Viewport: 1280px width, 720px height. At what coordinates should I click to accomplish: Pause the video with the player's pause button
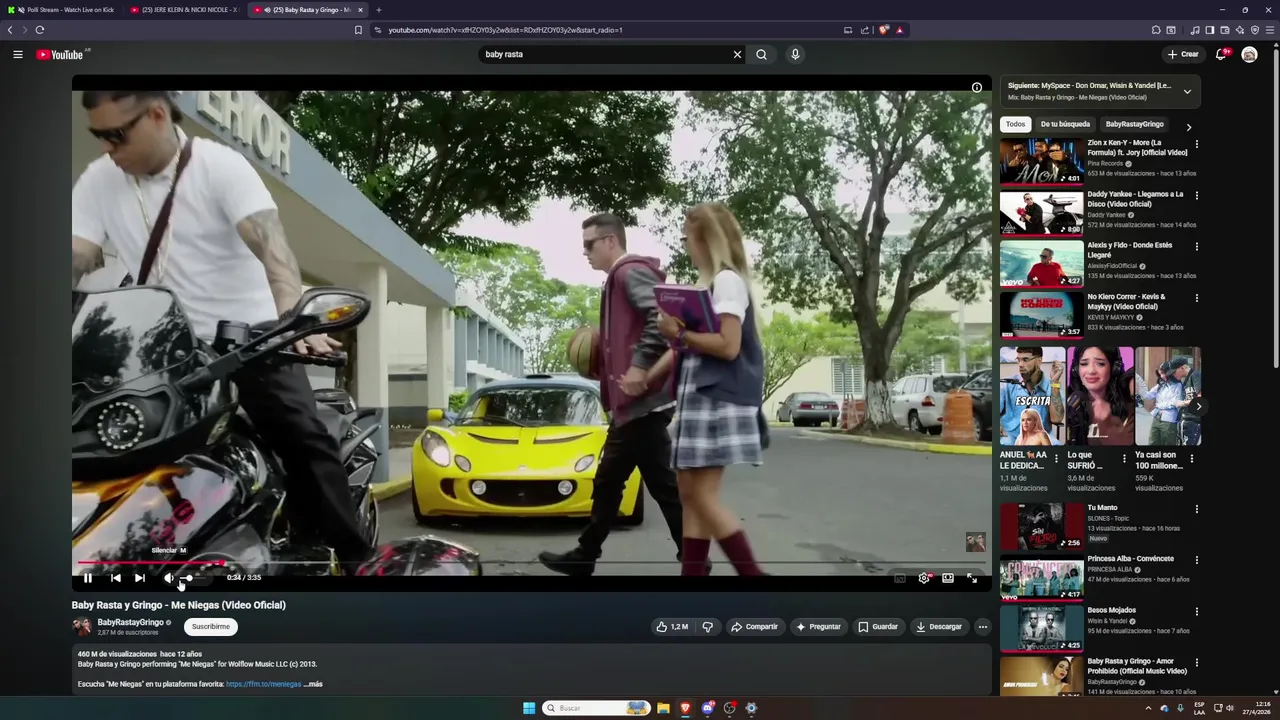(x=88, y=578)
